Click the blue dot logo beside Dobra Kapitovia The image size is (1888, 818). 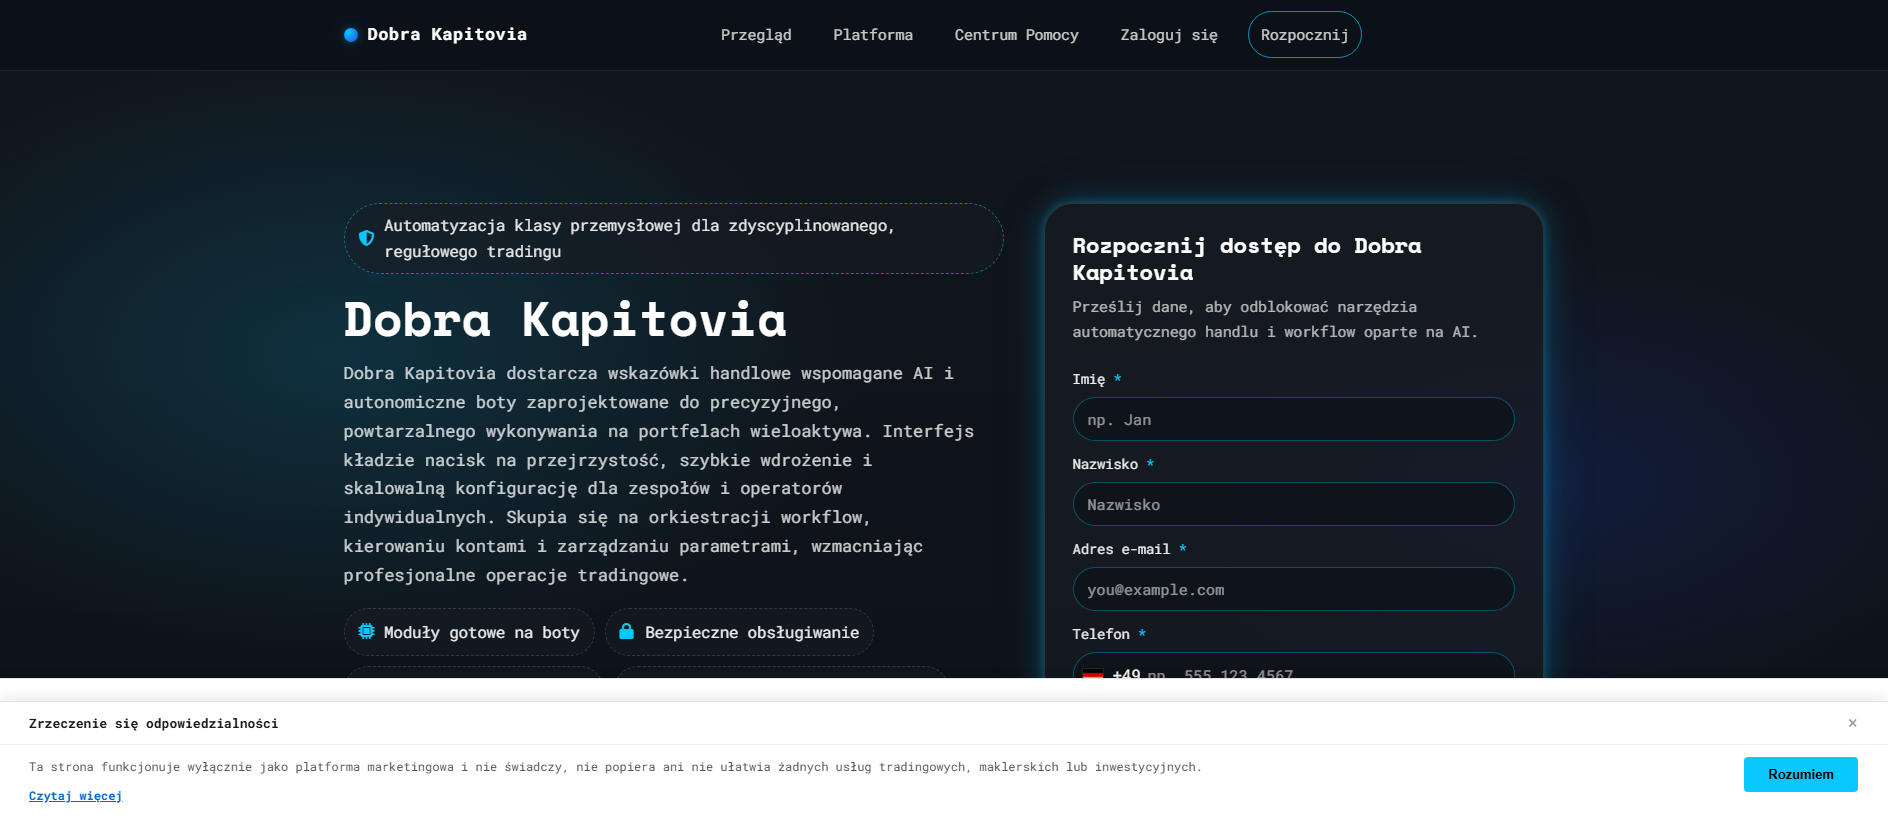click(x=351, y=35)
